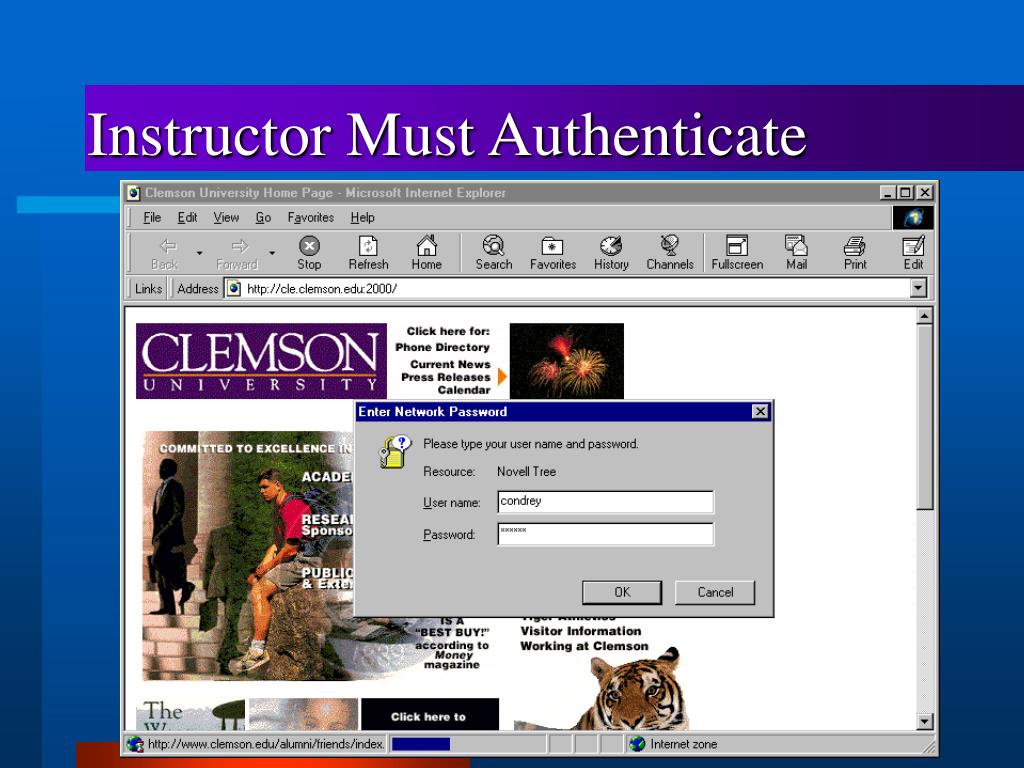The image size is (1024, 768).
Task: Click the key icon in password dialog
Action: [394, 452]
